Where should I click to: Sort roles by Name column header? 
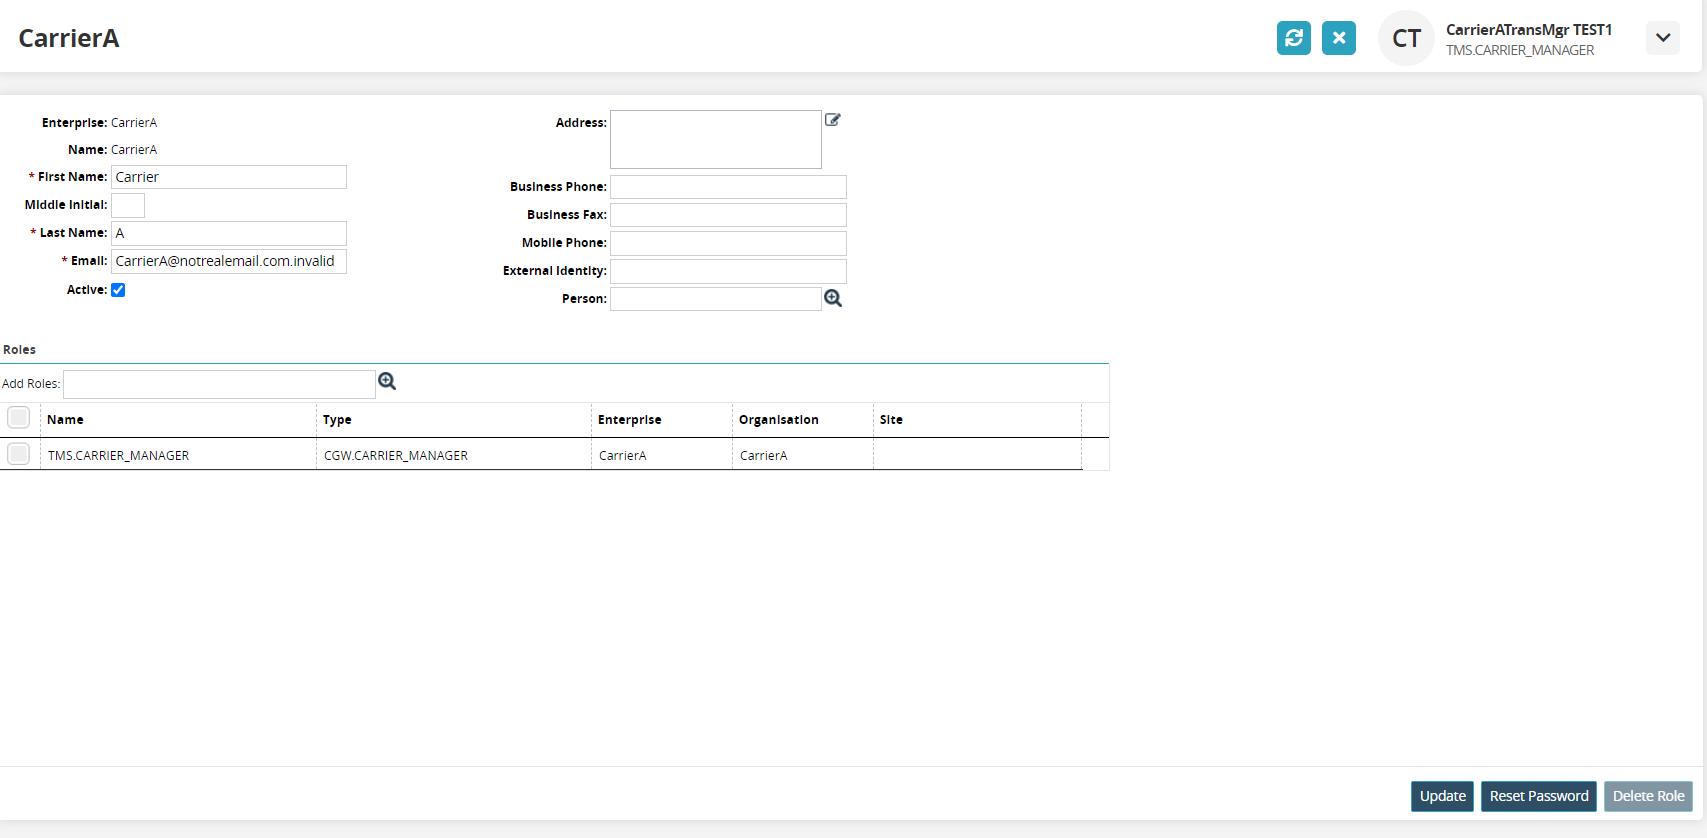pos(65,420)
